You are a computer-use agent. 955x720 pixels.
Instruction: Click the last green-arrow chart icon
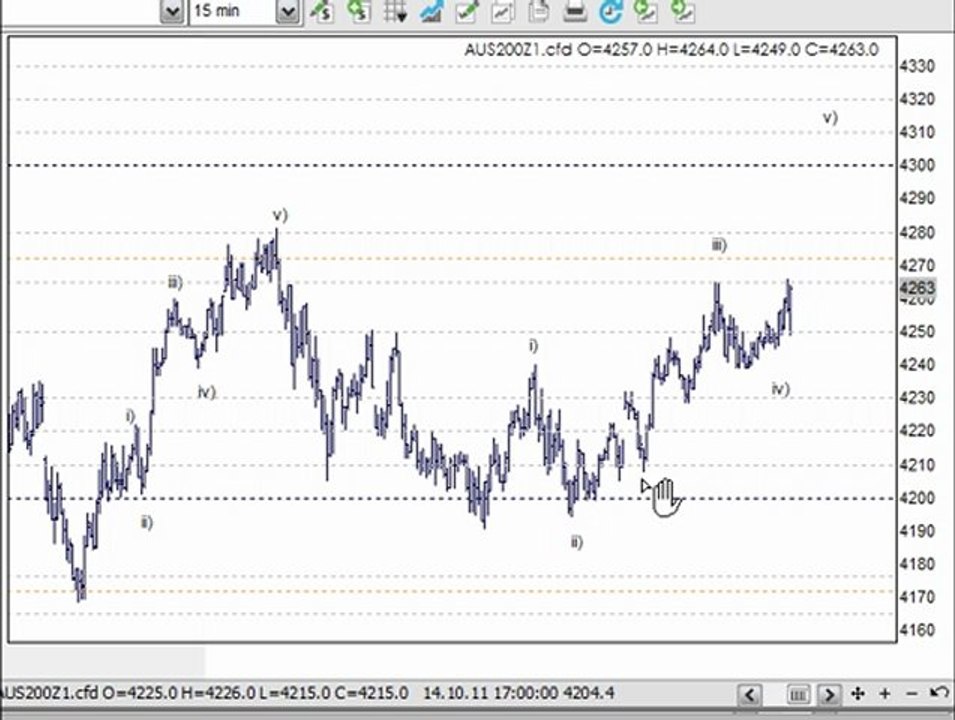click(x=683, y=11)
